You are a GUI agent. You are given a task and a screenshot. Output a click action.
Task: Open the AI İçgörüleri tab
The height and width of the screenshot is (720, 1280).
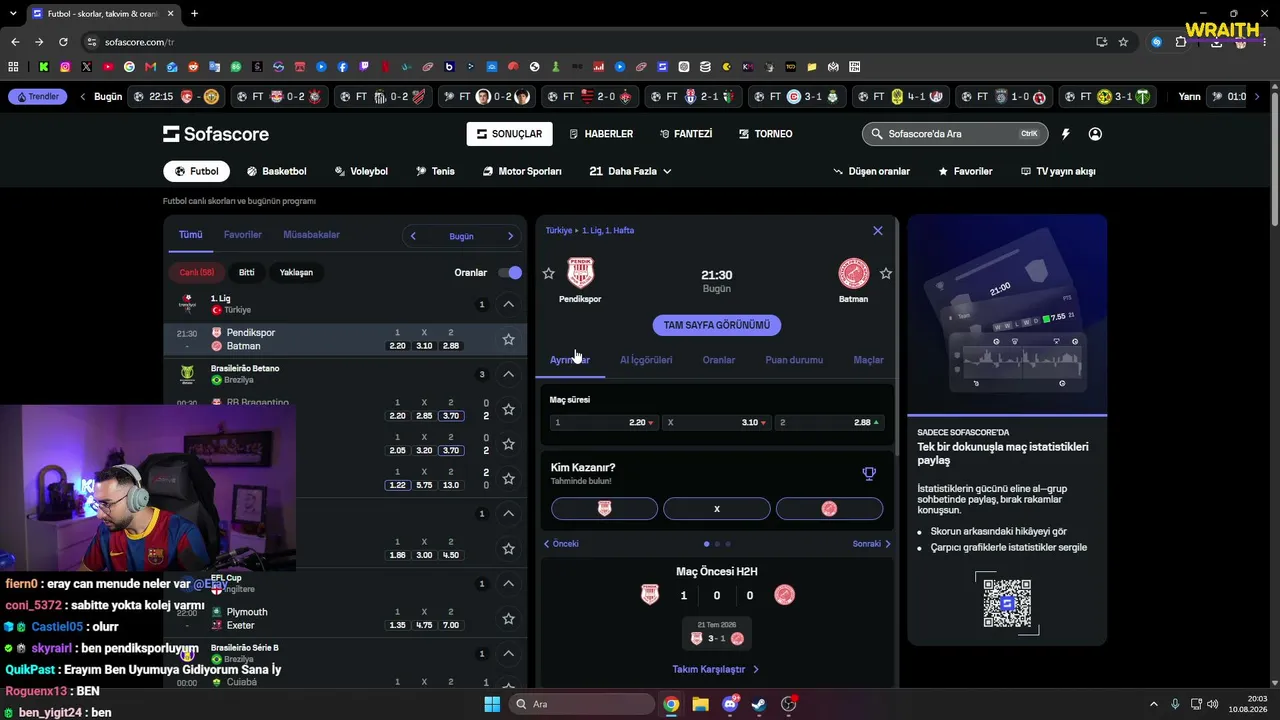pos(646,360)
